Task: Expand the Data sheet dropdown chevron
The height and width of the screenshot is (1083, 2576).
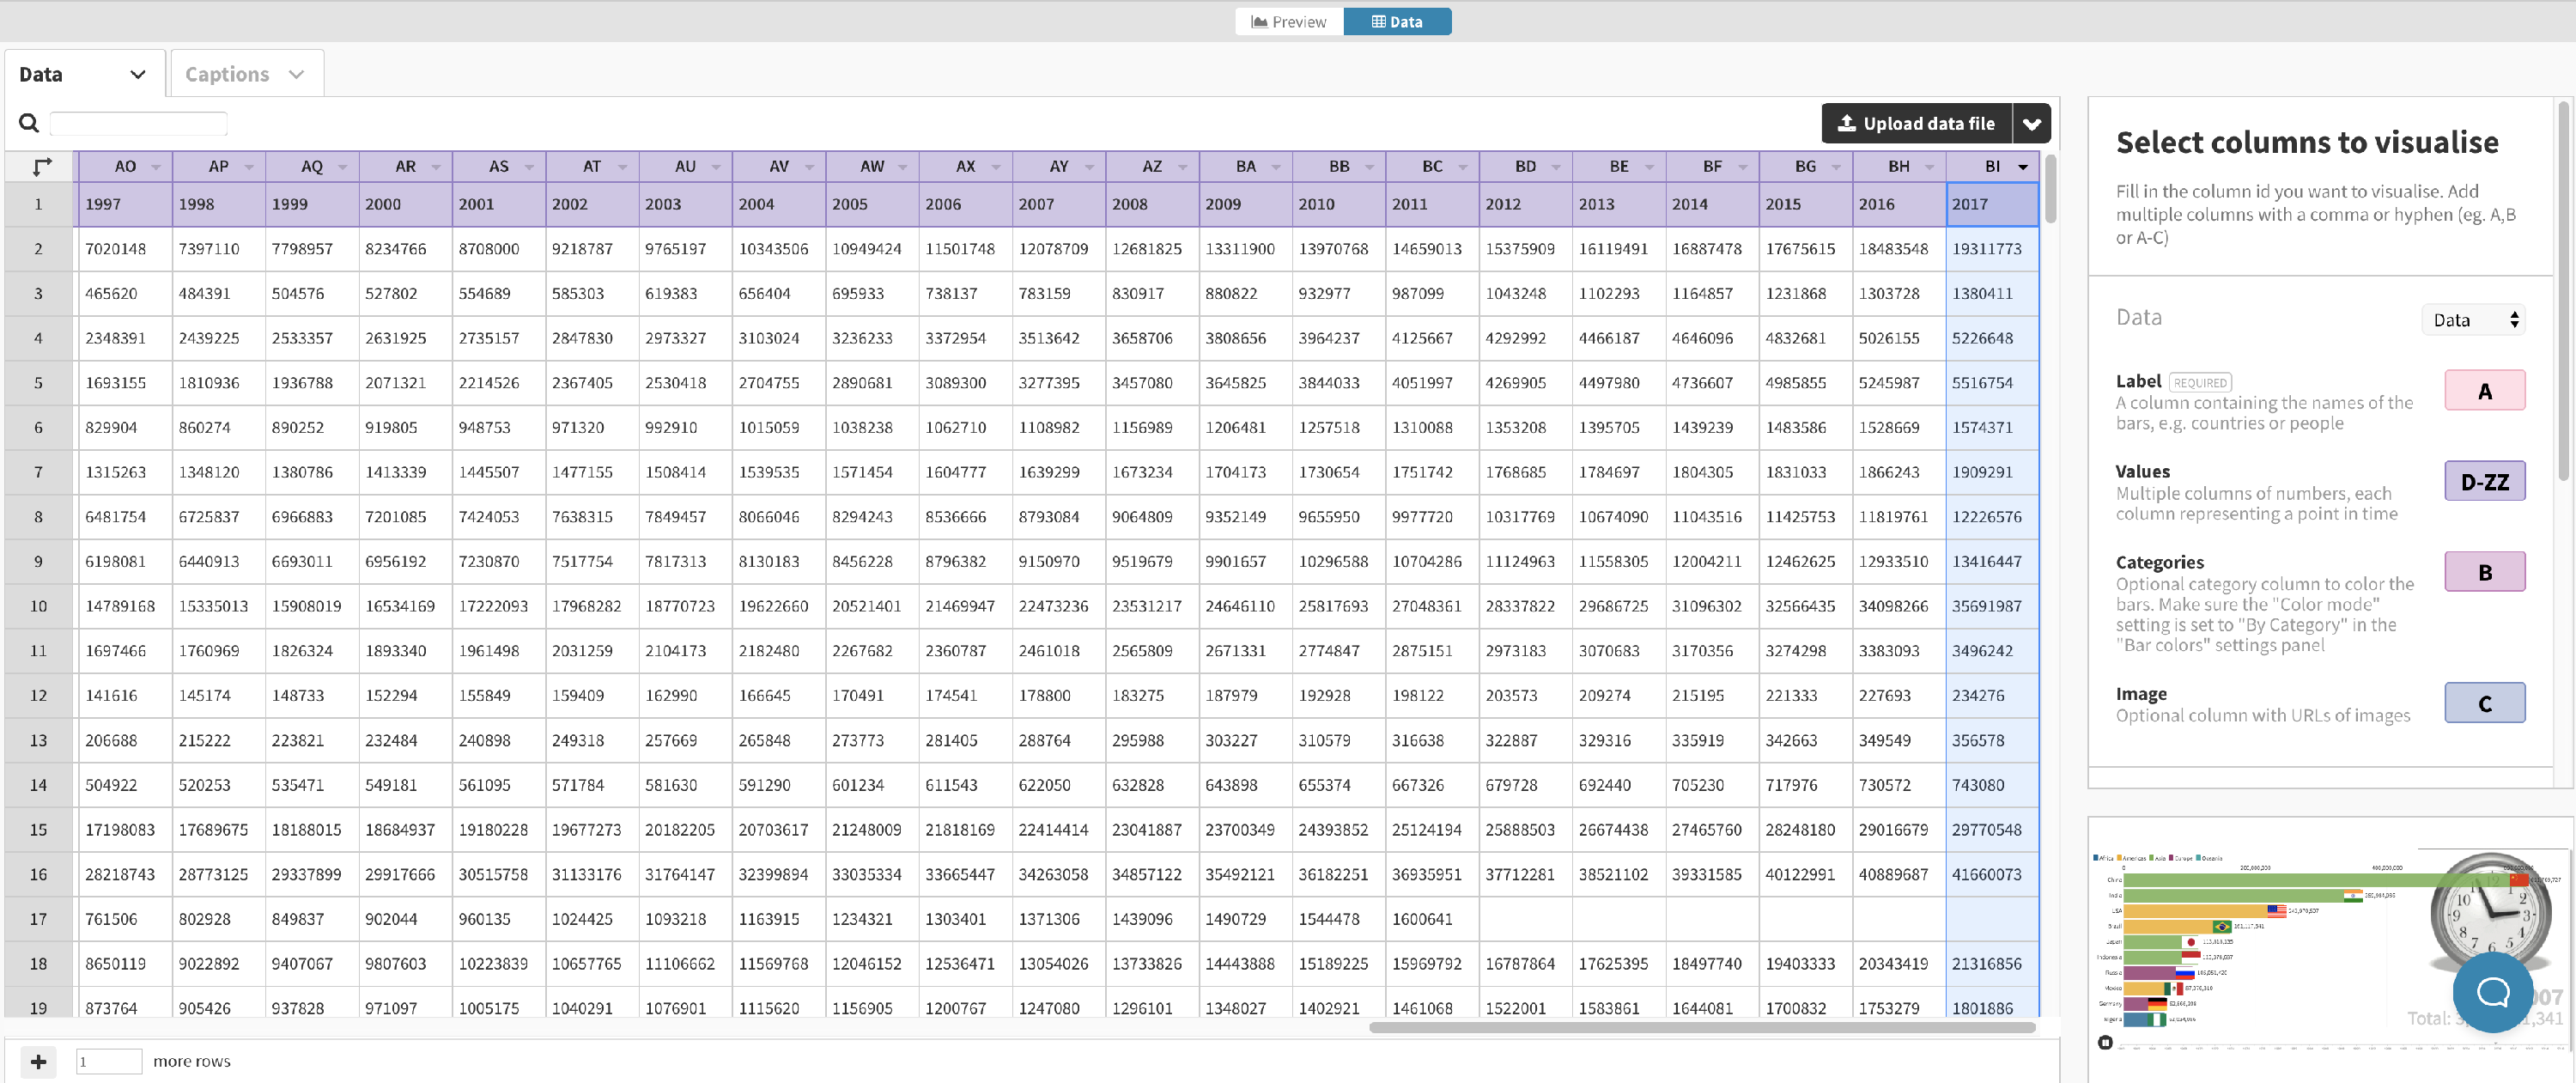Action: coord(138,74)
